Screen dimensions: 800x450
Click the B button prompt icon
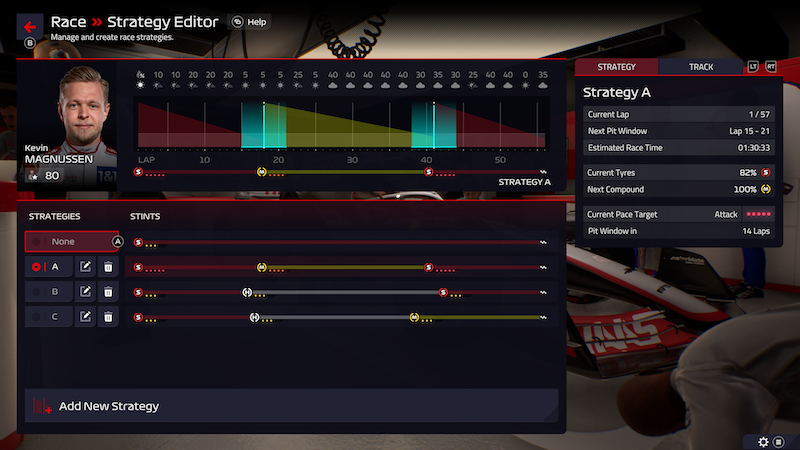pyautogui.click(x=30, y=43)
